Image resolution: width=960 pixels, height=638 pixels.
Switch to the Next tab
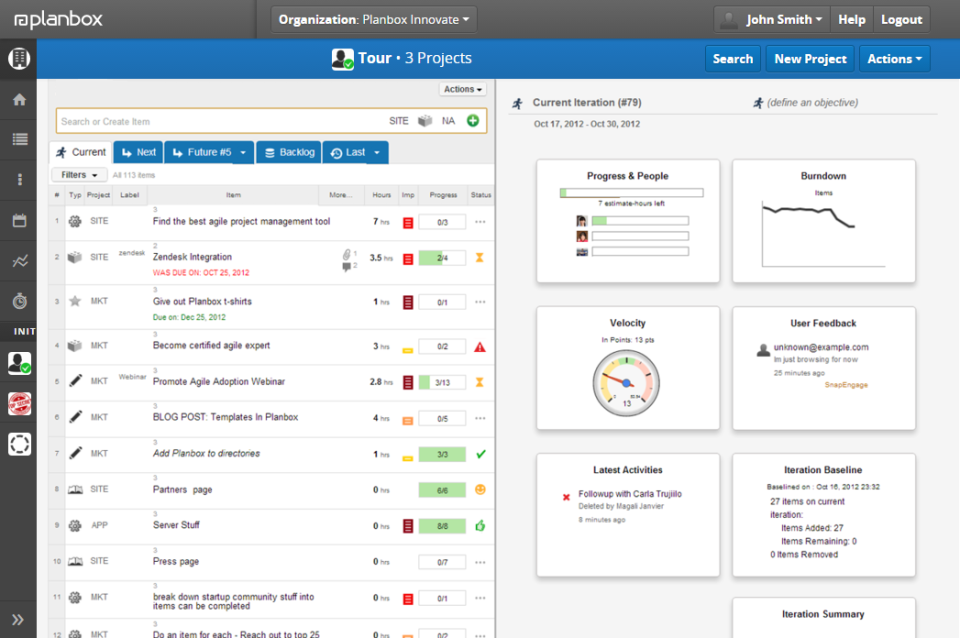click(x=137, y=152)
